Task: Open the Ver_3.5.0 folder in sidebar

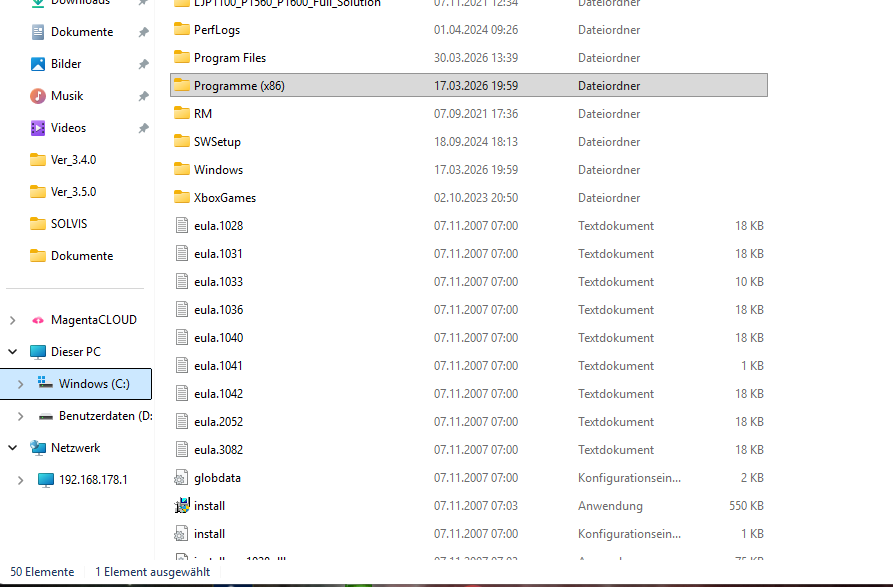Action: 73,192
